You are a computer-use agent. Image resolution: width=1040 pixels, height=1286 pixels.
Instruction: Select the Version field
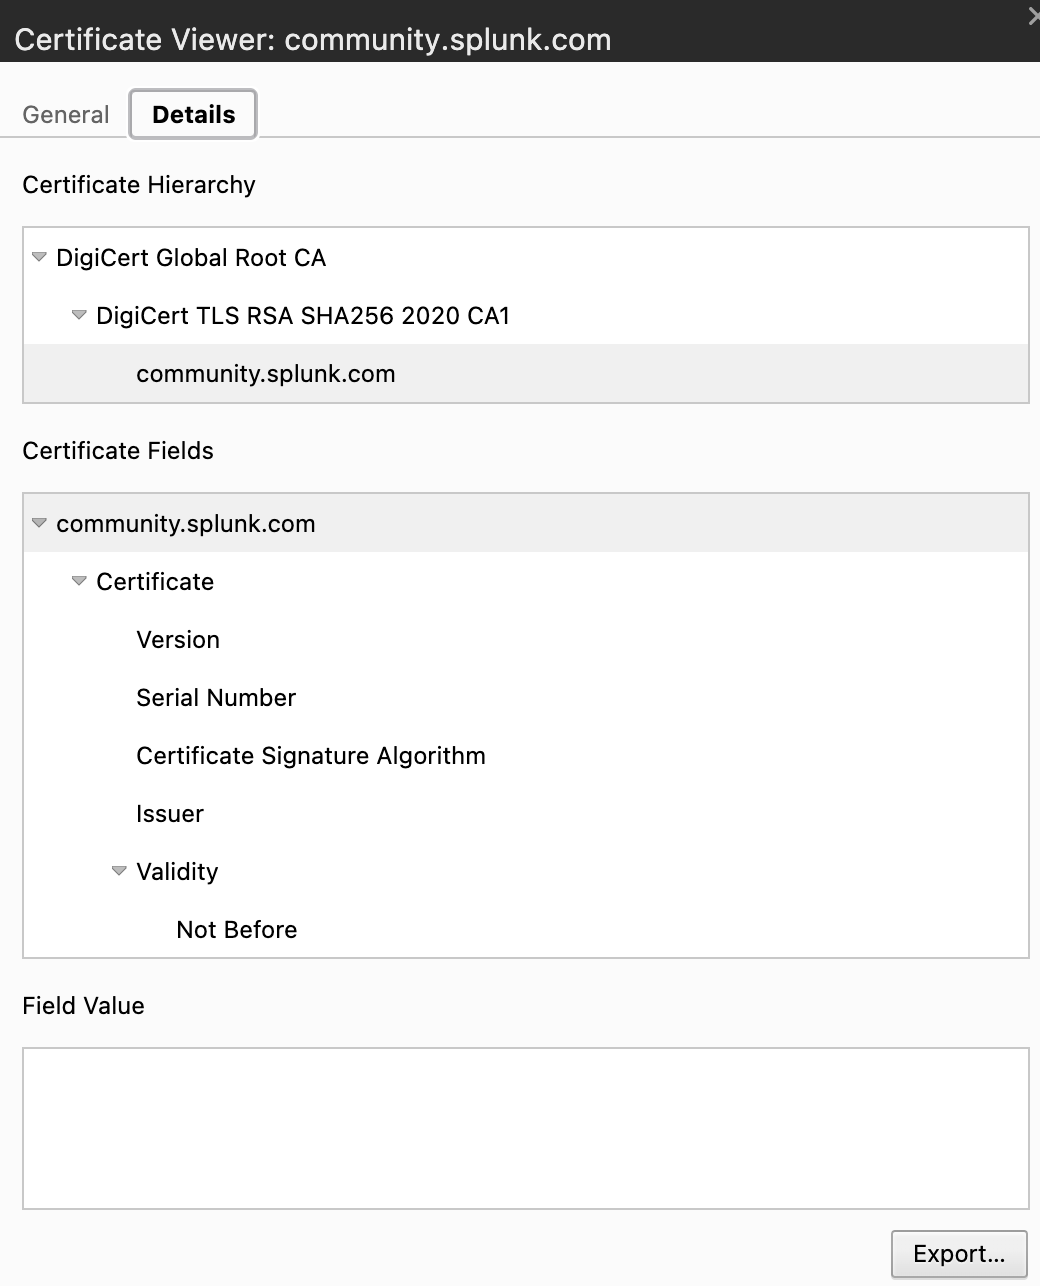click(178, 639)
